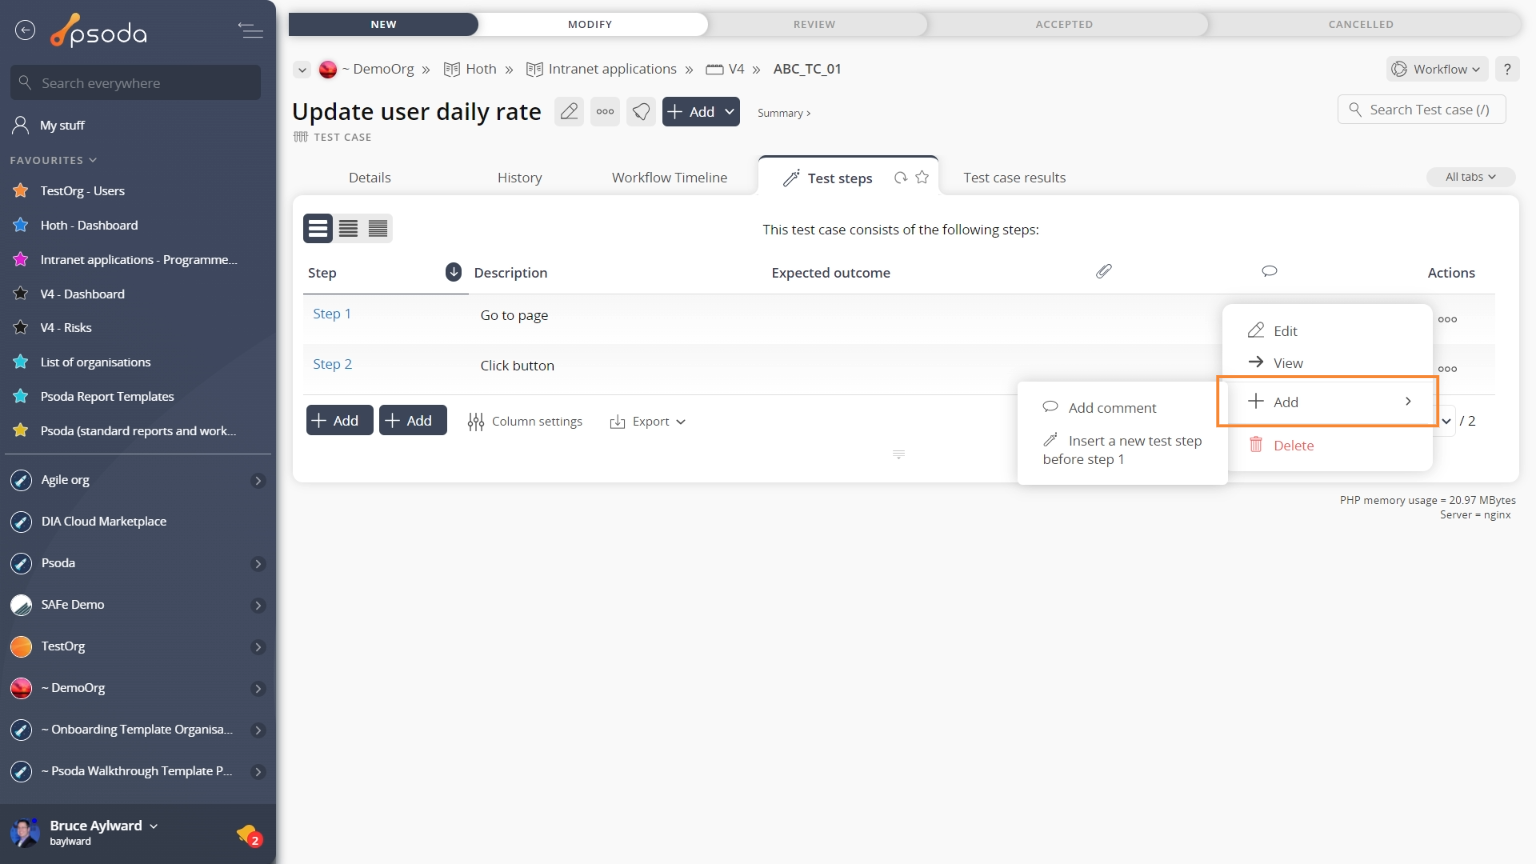The height and width of the screenshot is (864, 1536).
Task: Click the comment bubble column header
Action: point(1269,271)
